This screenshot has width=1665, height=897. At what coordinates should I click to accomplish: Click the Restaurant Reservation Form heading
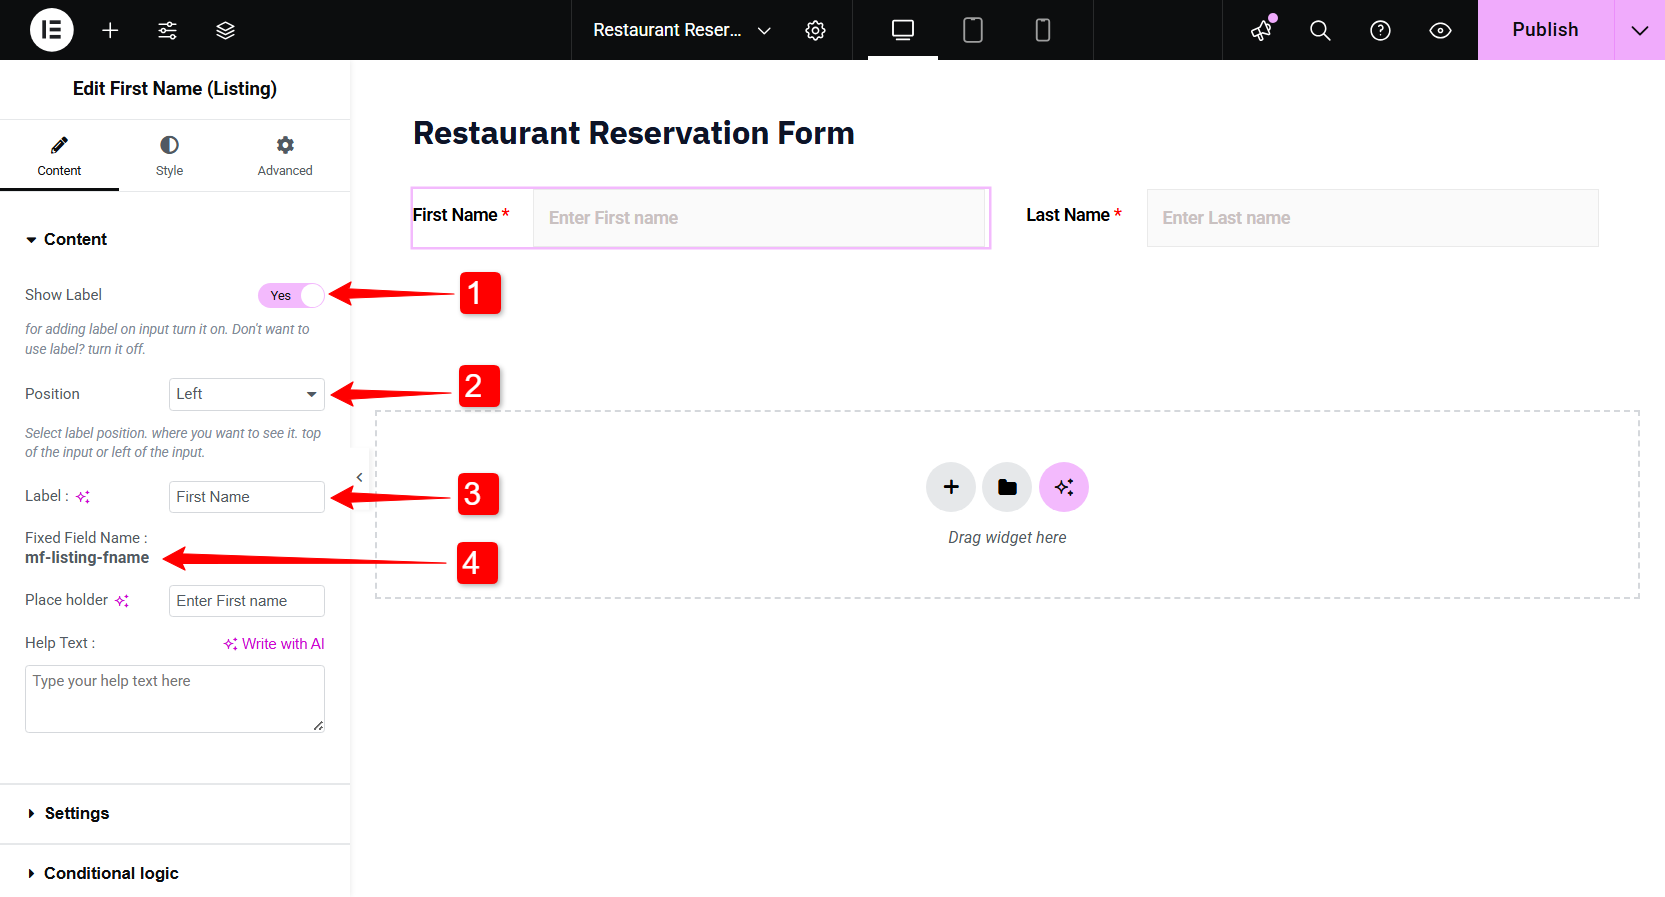[x=634, y=133]
